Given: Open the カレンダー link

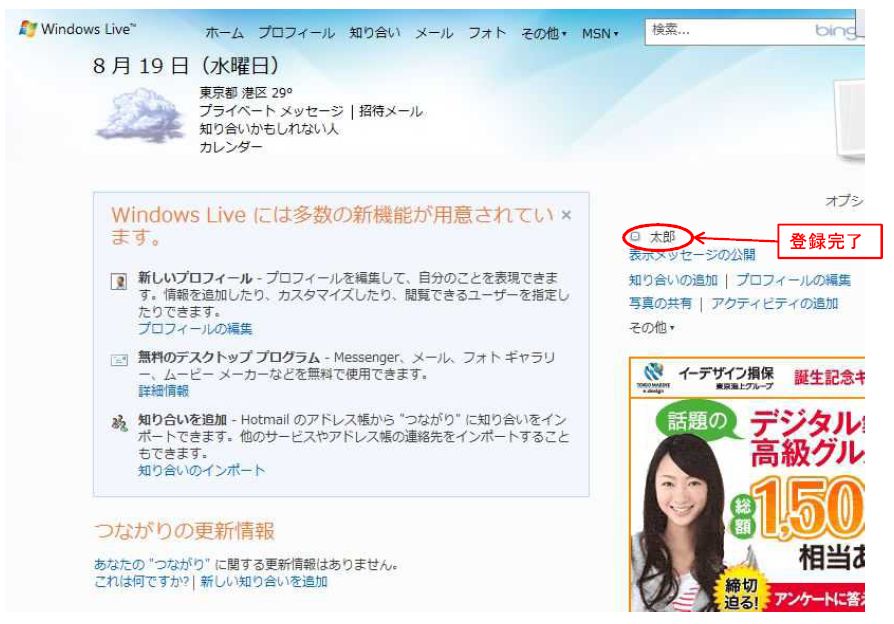Looking at the screenshot, I should coord(231,147).
